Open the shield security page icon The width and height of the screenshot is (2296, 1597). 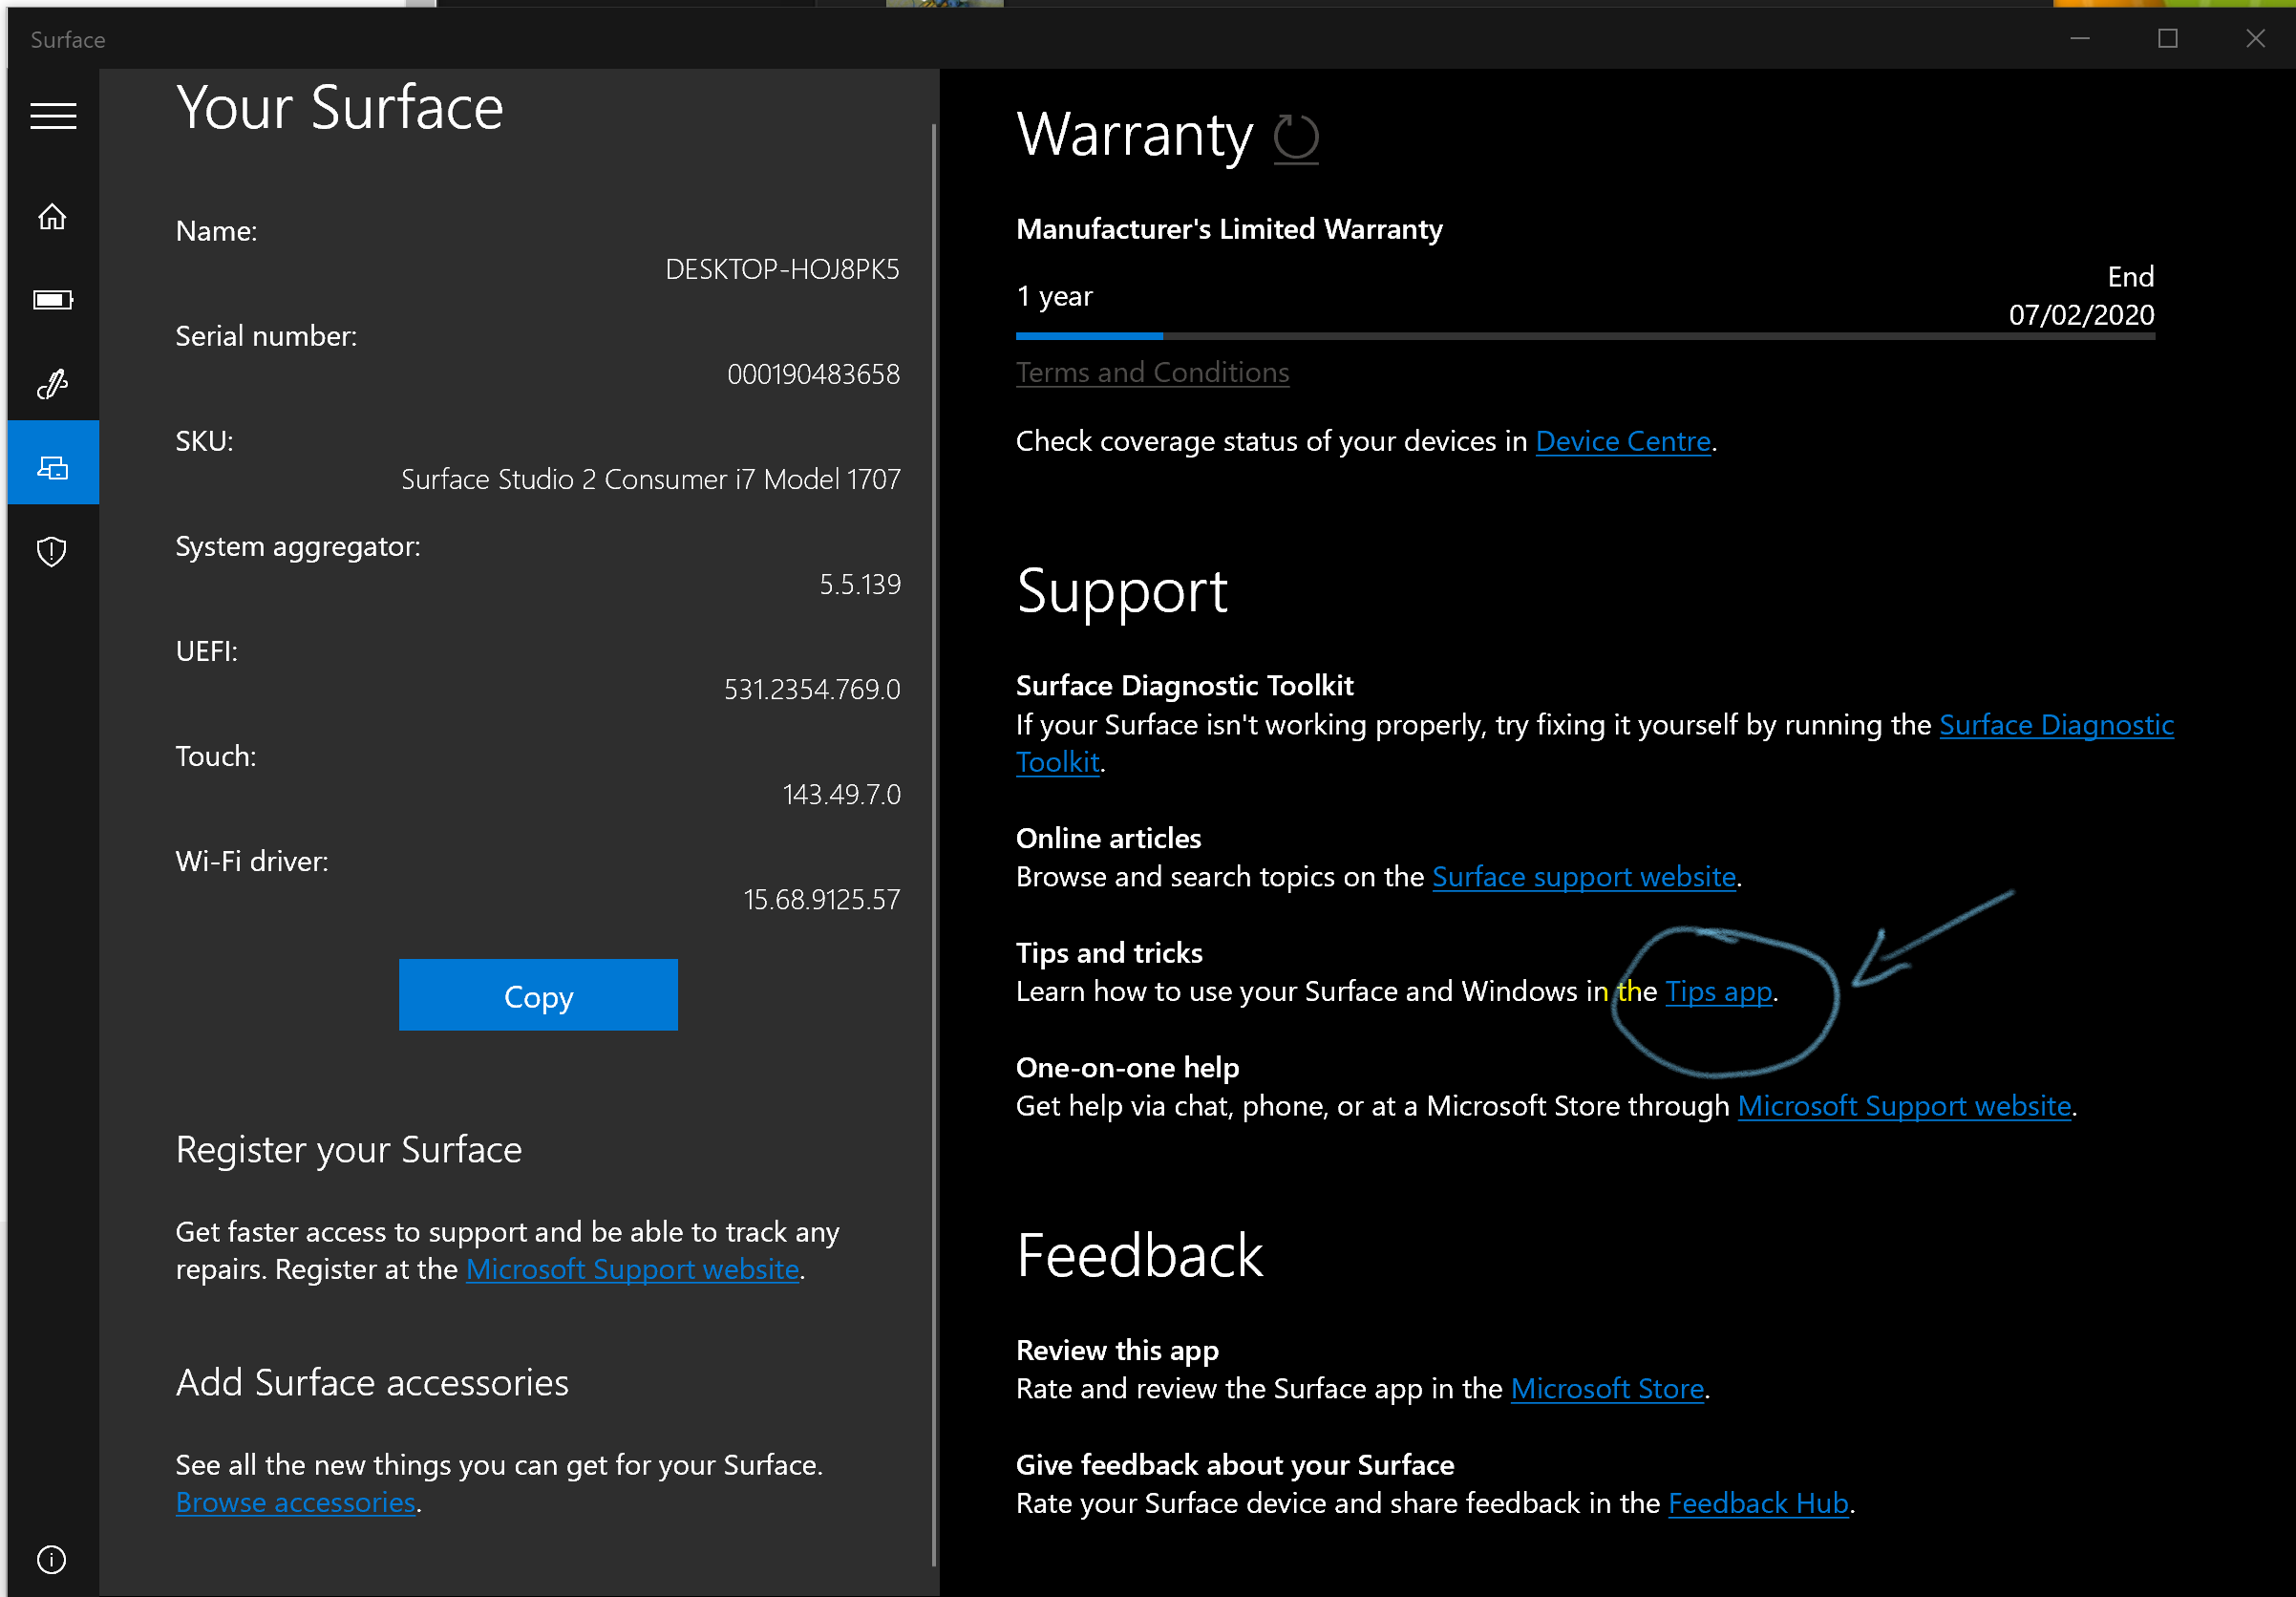52,551
